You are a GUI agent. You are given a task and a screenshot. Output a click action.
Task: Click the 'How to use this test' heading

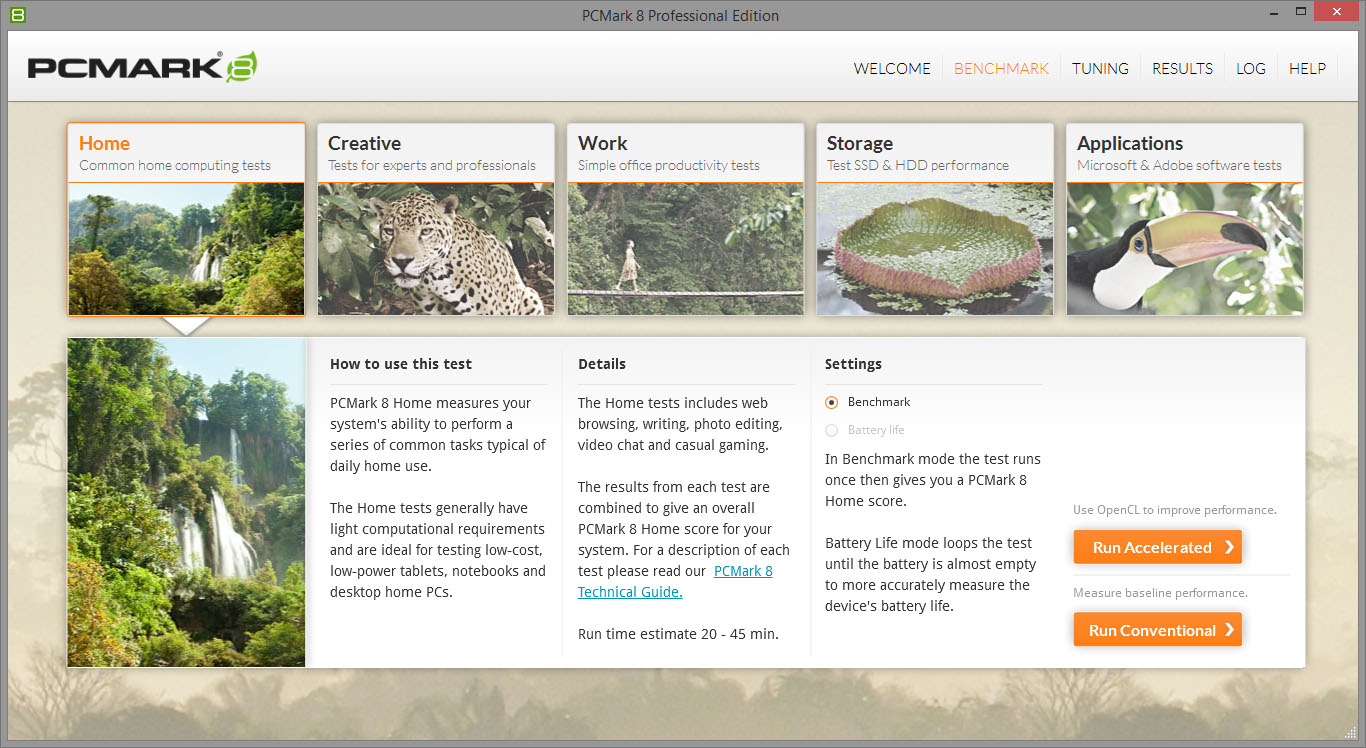click(401, 364)
